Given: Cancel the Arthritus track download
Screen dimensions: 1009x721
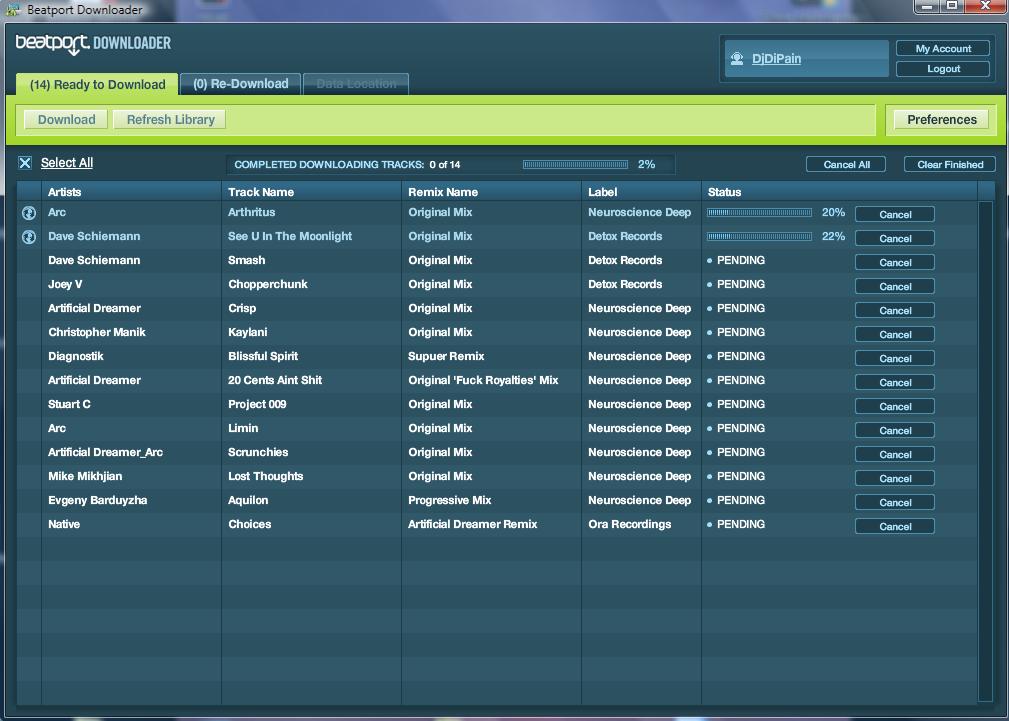Looking at the screenshot, I should pos(894,214).
